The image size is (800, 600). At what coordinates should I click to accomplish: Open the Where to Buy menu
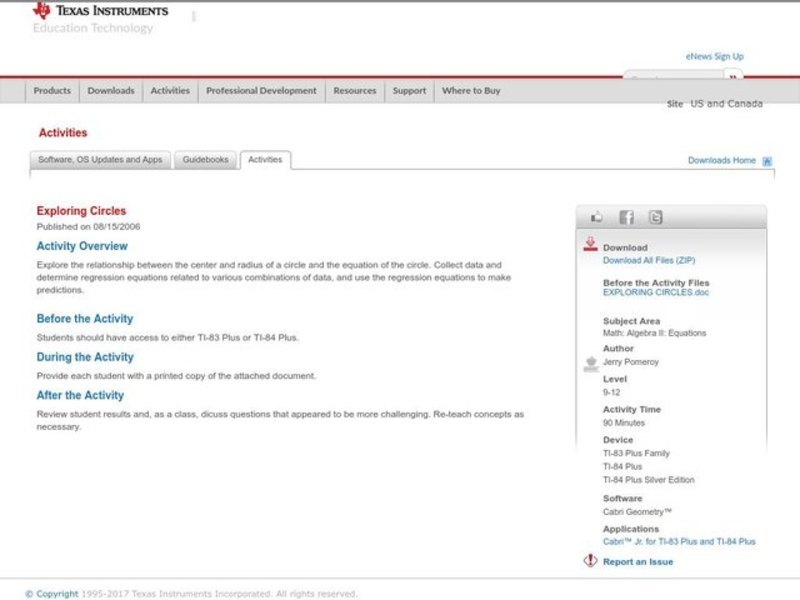pyautogui.click(x=471, y=91)
